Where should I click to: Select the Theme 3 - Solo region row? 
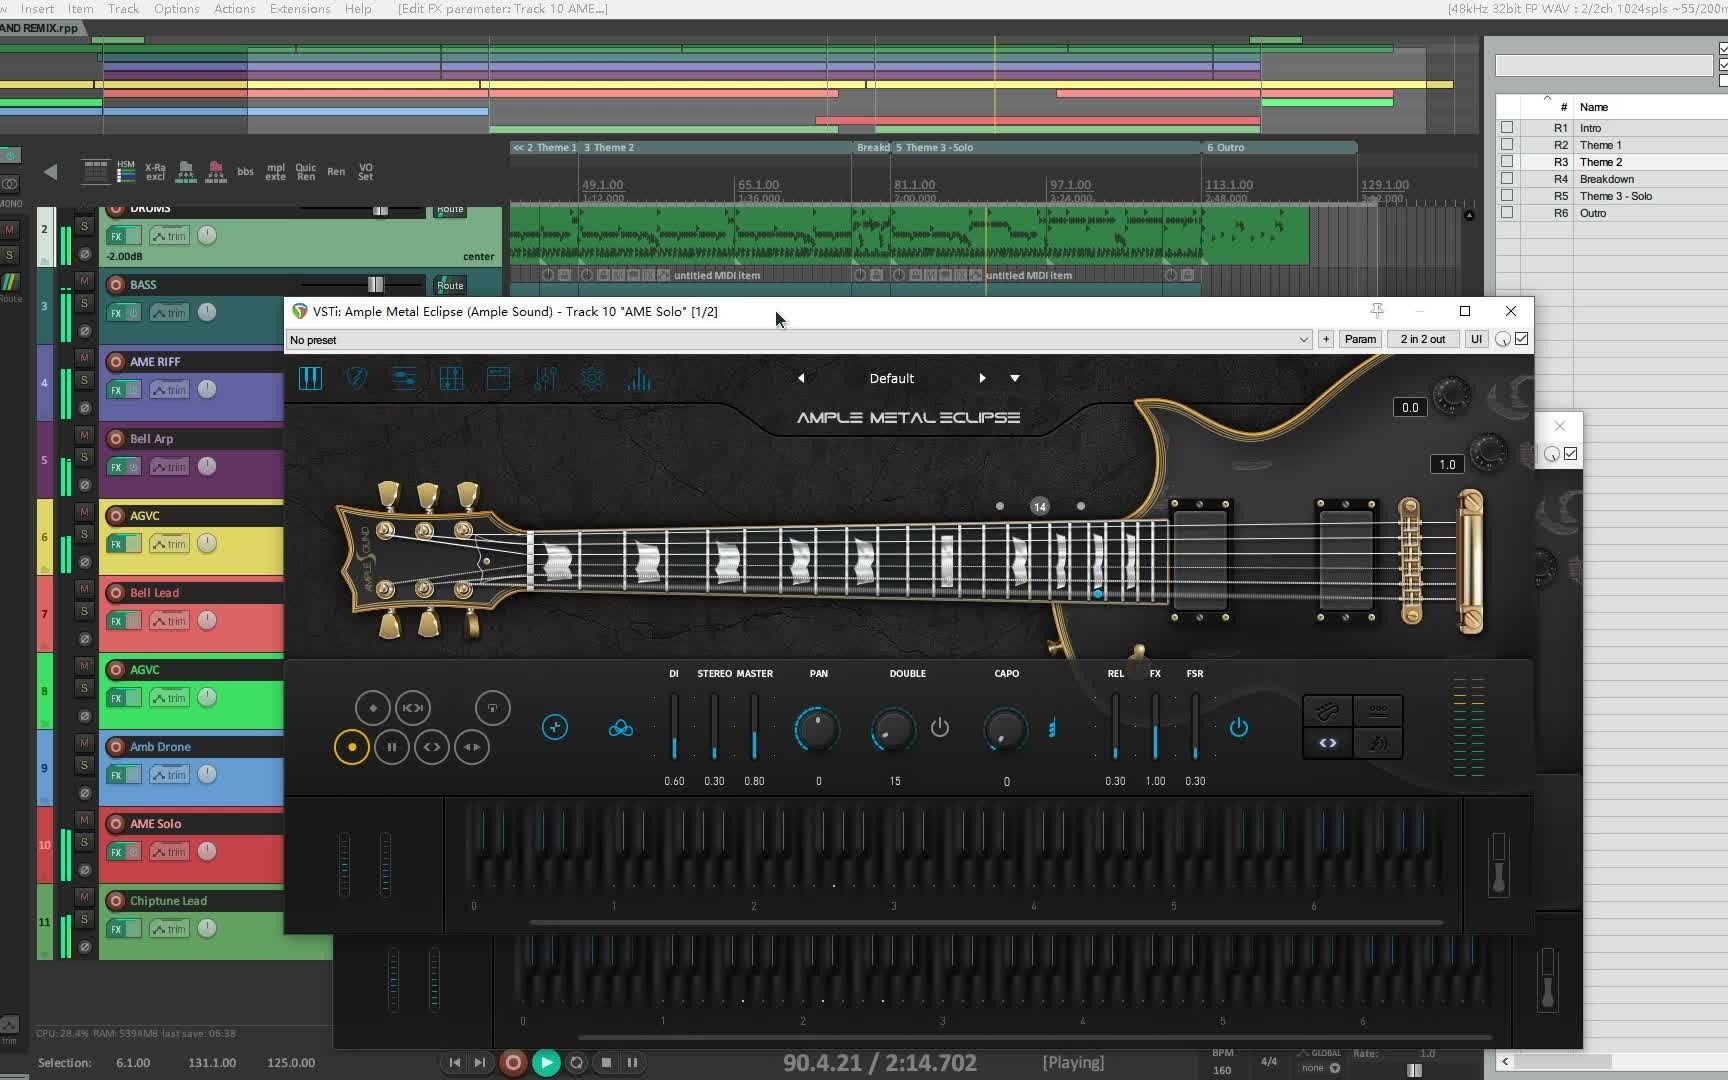1611,196
